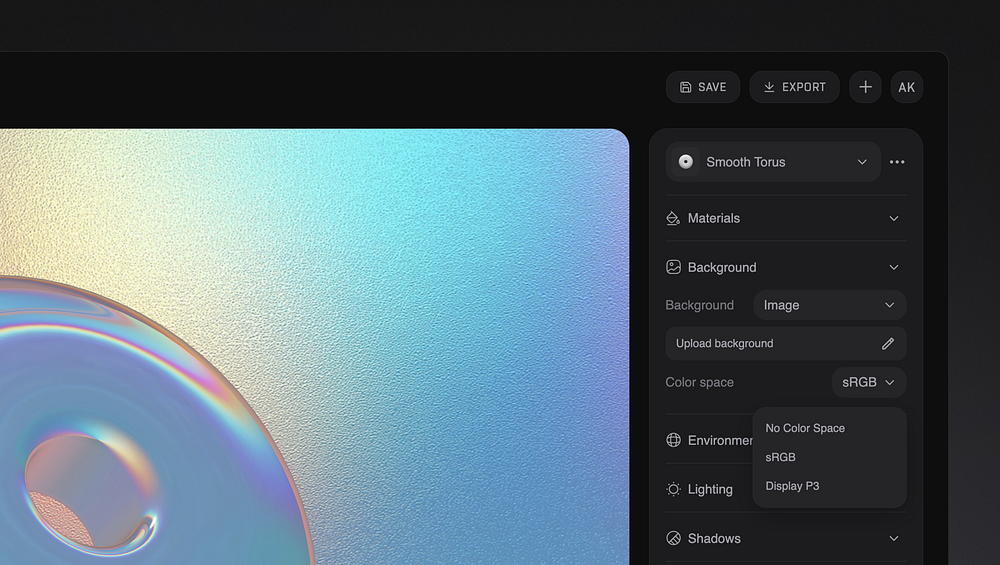
Task: Open the AK user avatar
Action: pyautogui.click(x=907, y=87)
